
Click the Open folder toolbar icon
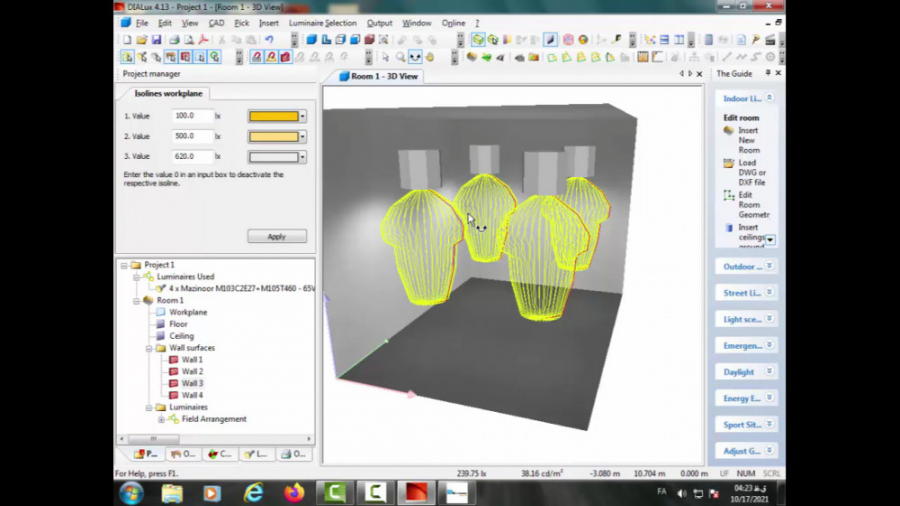tap(141, 40)
